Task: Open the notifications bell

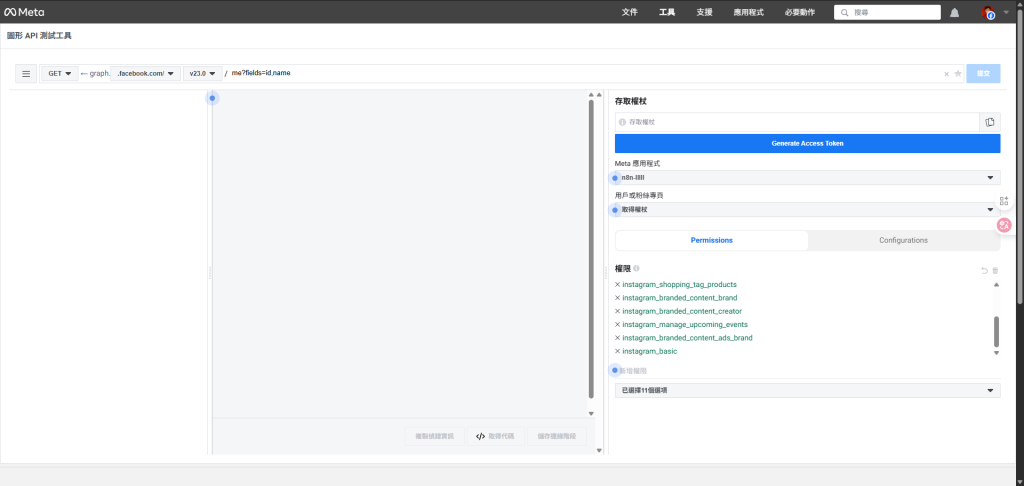Action: 954,12
